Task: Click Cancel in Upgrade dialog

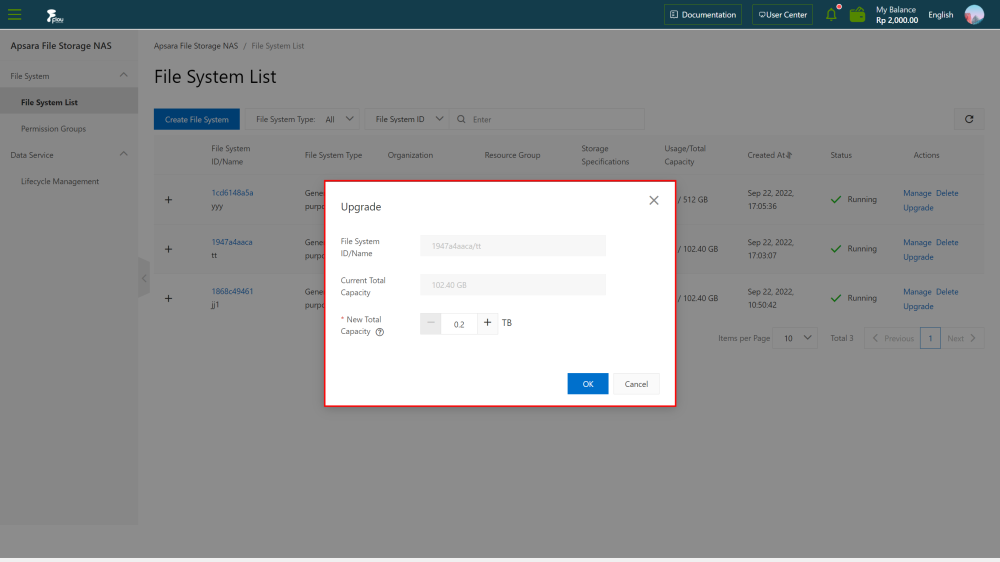Action: click(636, 383)
